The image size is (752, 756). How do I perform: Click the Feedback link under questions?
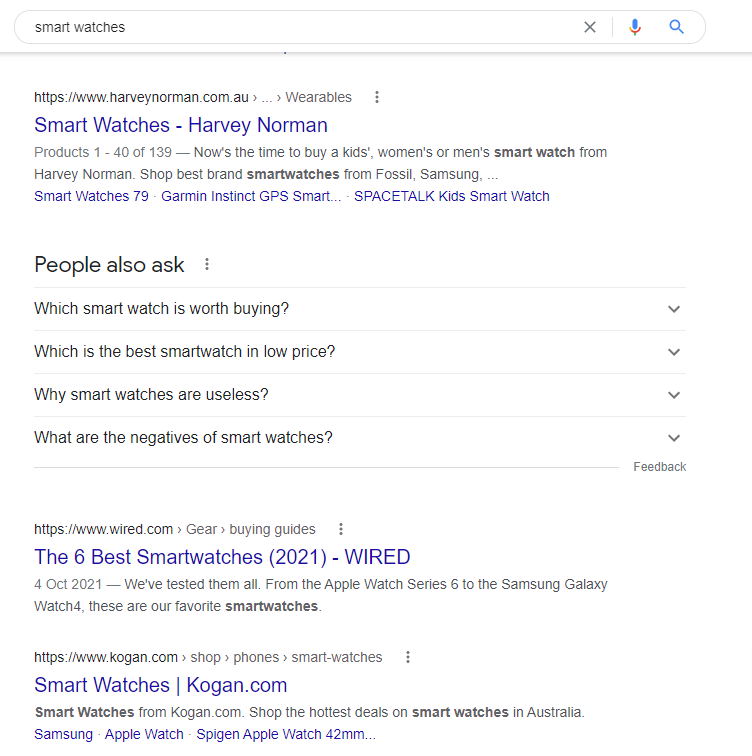click(659, 467)
